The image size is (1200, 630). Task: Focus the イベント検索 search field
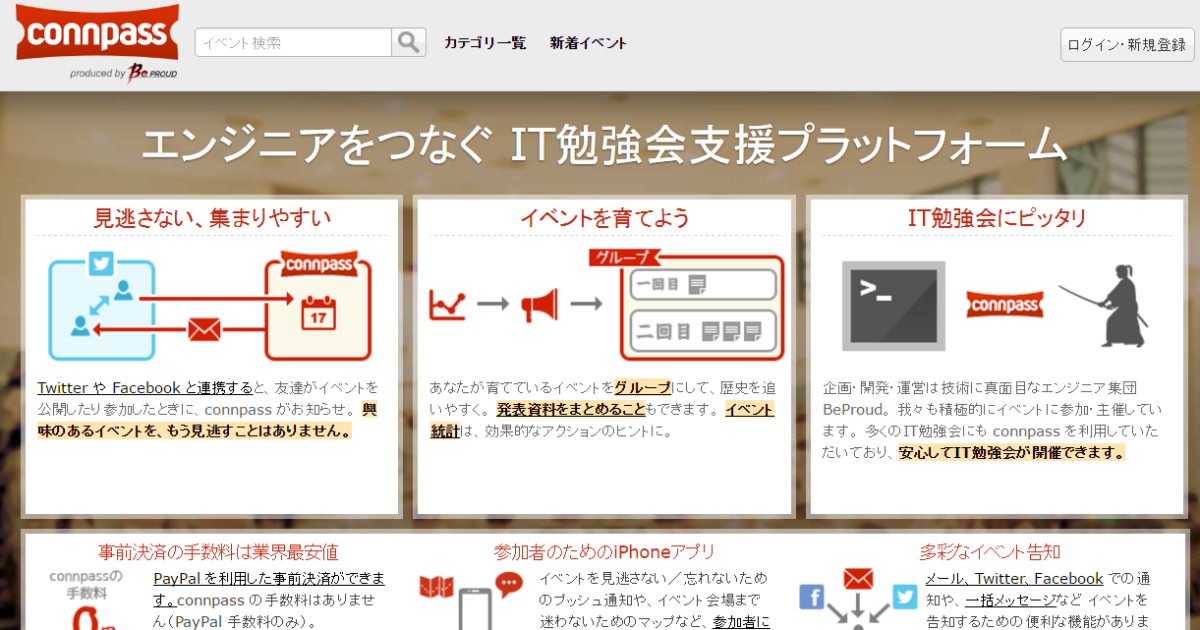click(x=292, y=43)
